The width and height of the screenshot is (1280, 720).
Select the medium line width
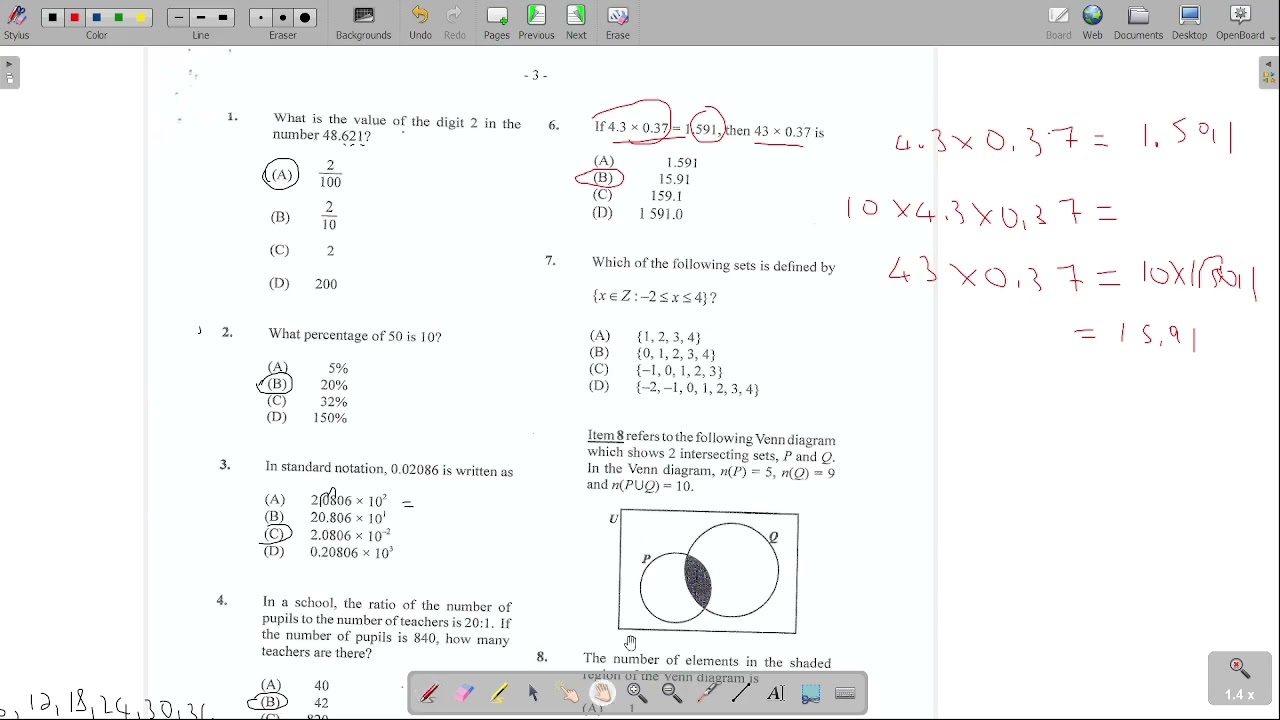(201, 18)
